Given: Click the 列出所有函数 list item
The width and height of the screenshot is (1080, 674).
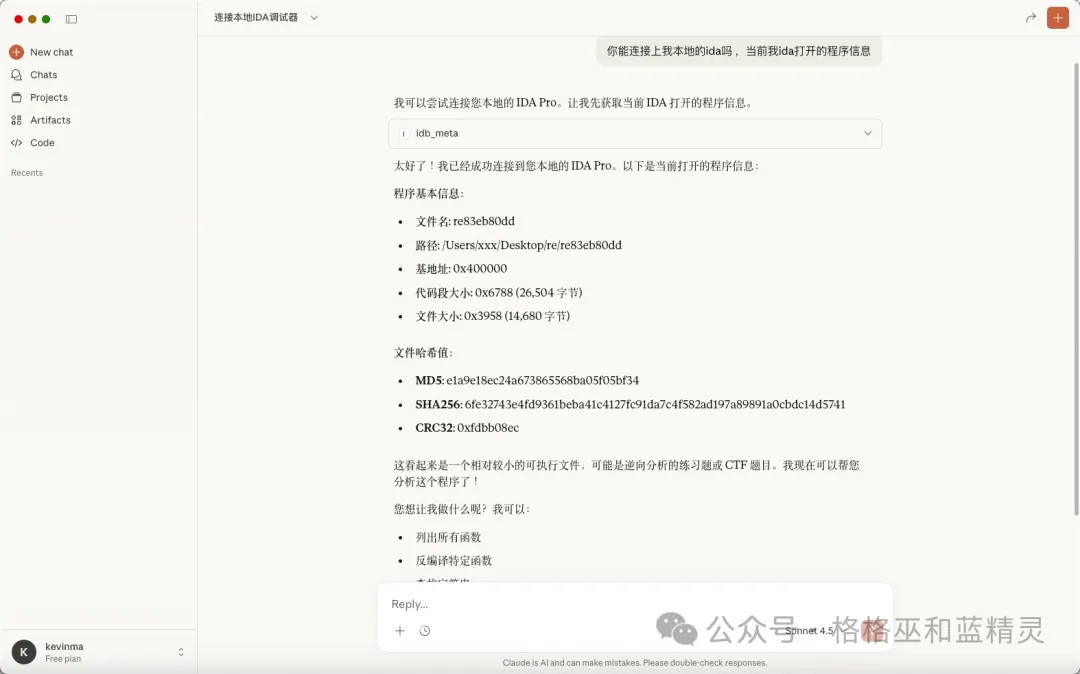Looking at the screenshot, I should (x=448, y=537).
